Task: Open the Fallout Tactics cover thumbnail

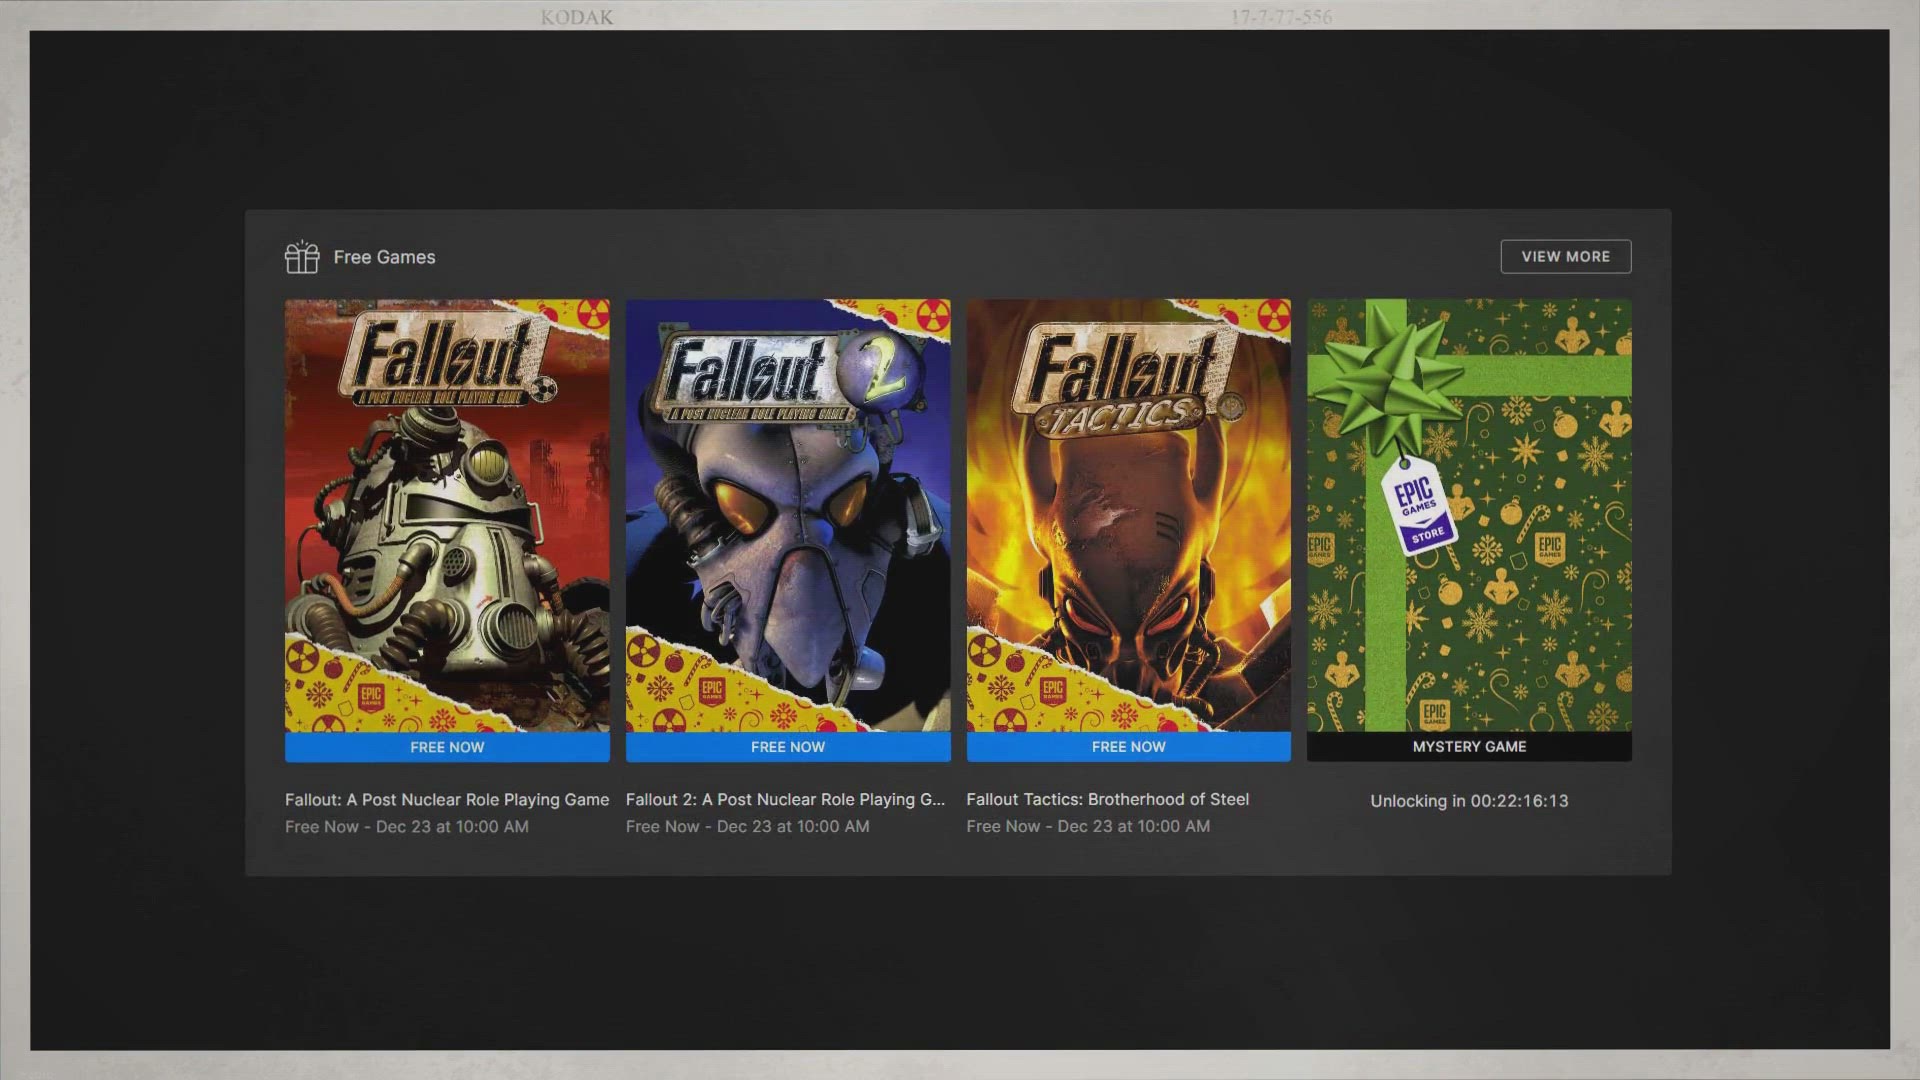Action: 1128,515
